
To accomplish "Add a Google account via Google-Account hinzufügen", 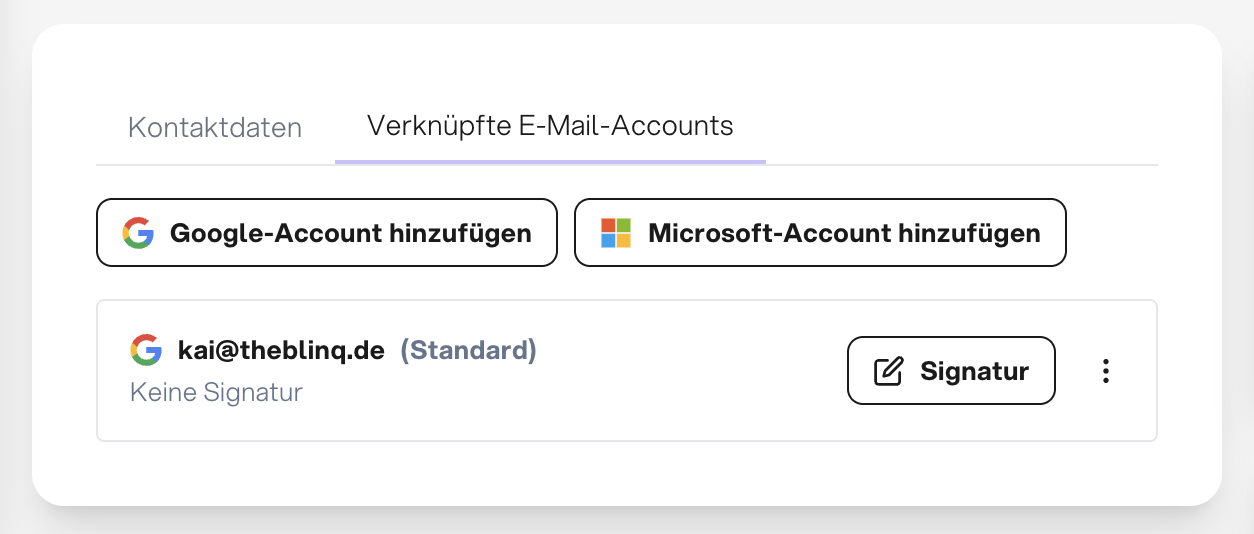I will (x=327, y=233).
